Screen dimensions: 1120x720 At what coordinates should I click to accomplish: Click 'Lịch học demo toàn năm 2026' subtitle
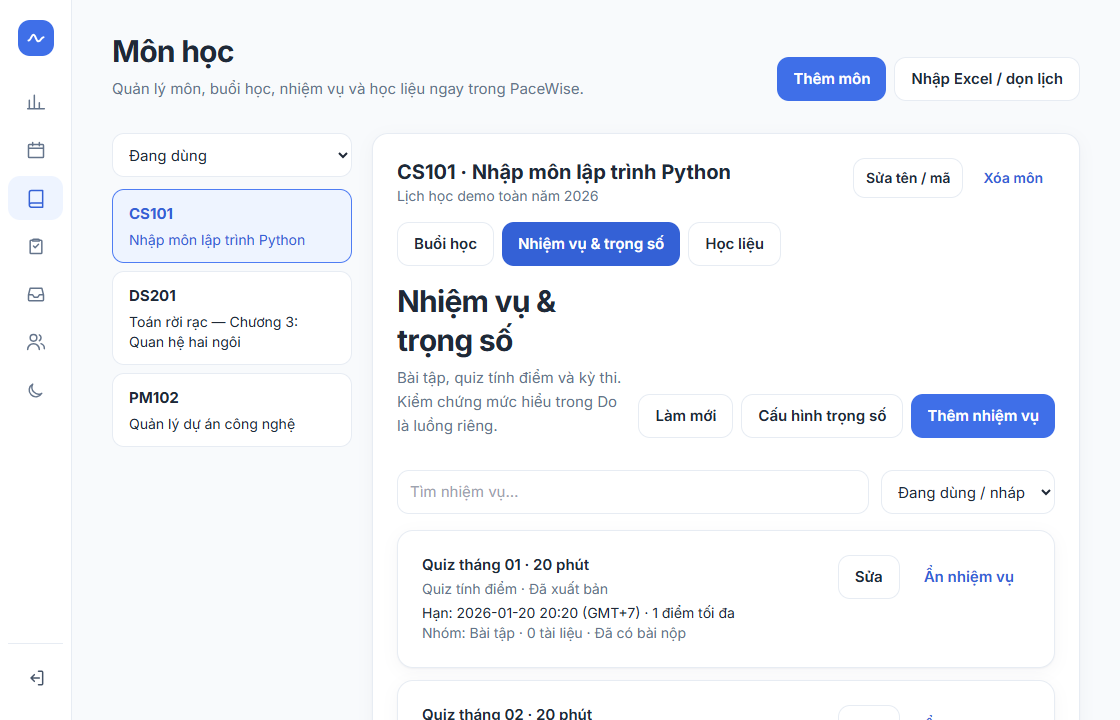pyautogui.click(x=498, y=196)
